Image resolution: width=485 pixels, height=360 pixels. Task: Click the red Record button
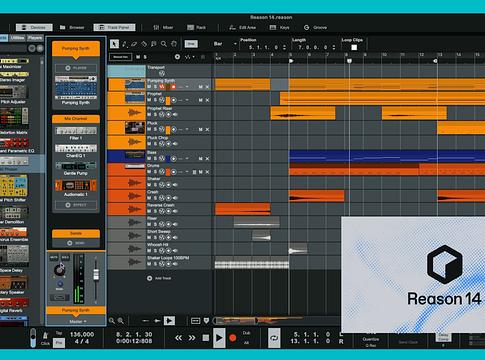(x=233, y=338)
